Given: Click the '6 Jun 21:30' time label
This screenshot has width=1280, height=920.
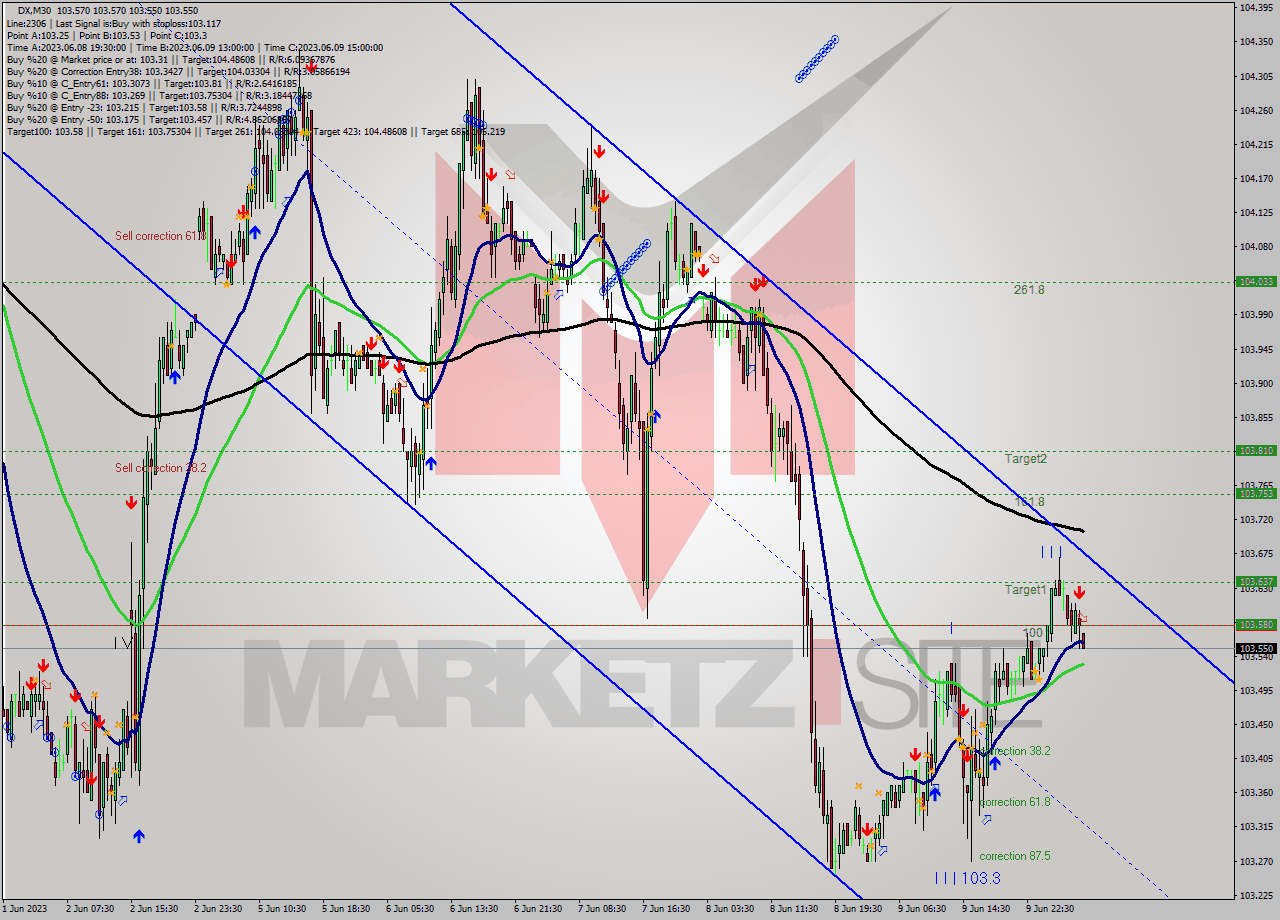Looking at the screenshot, I should (x=537, y=909).
